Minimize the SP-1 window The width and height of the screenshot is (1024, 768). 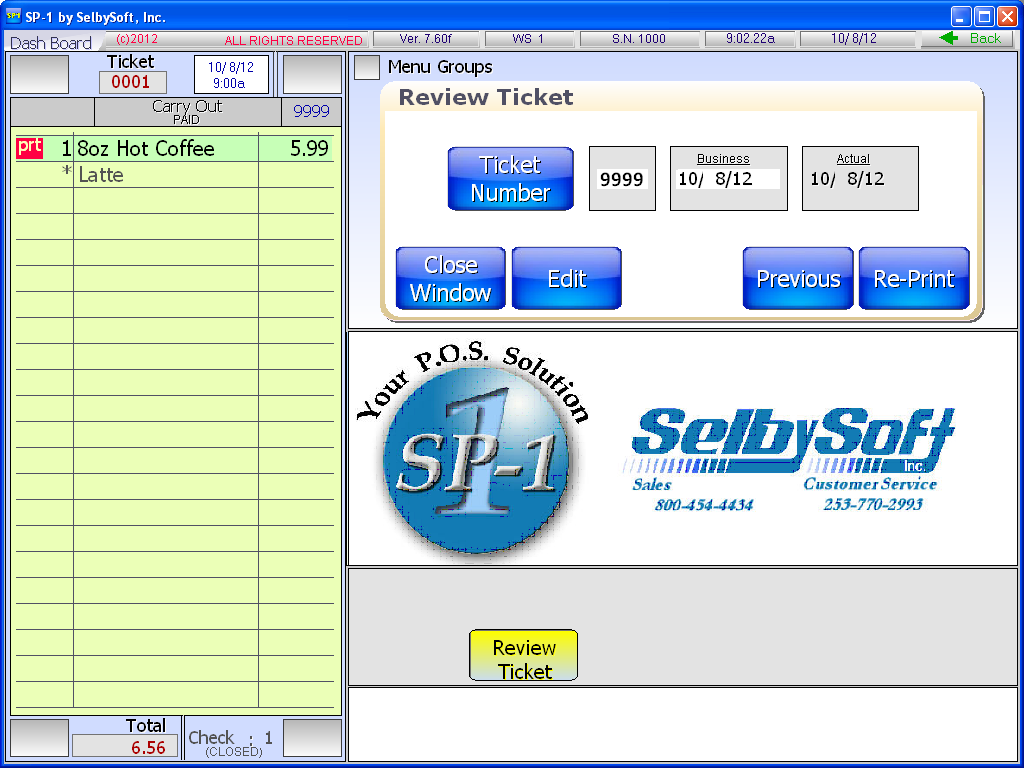coord(961,16)
